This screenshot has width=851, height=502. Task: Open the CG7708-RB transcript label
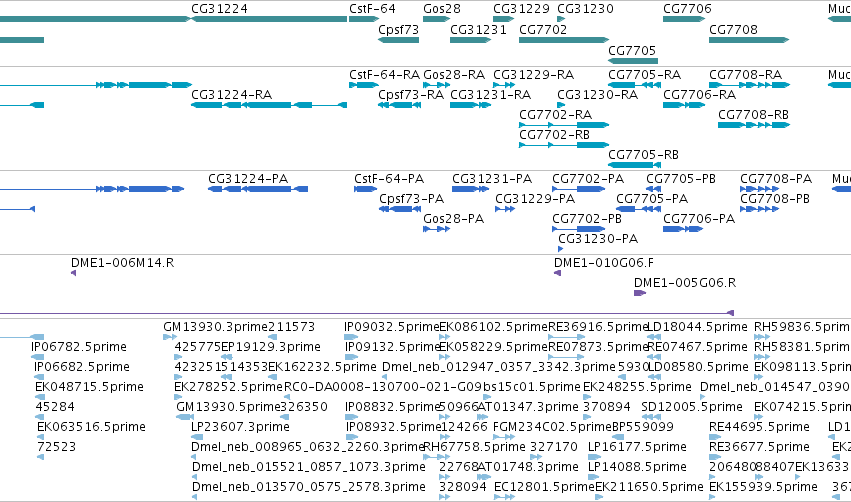click(x=753, y=115)
